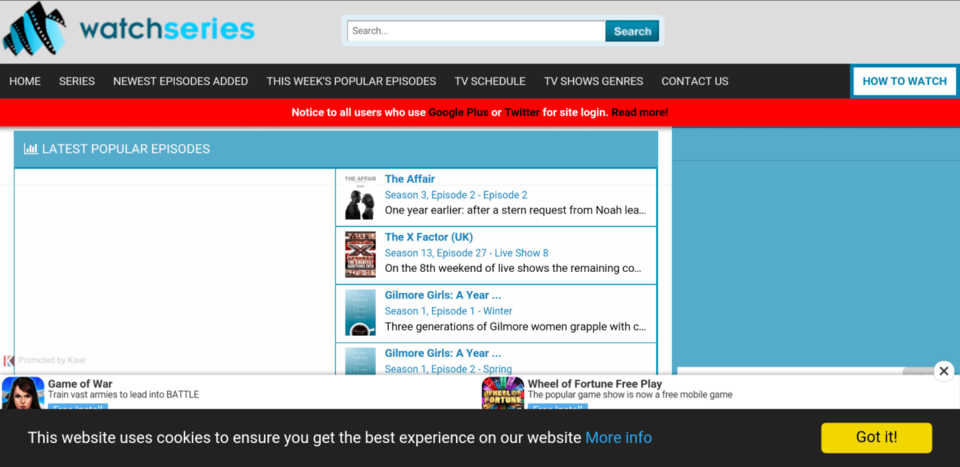The height and width of the screenshot is (467, 960).
Task: Open Gilmore Girls Winter episode thumbnail
Action: [x=360, y=312]
